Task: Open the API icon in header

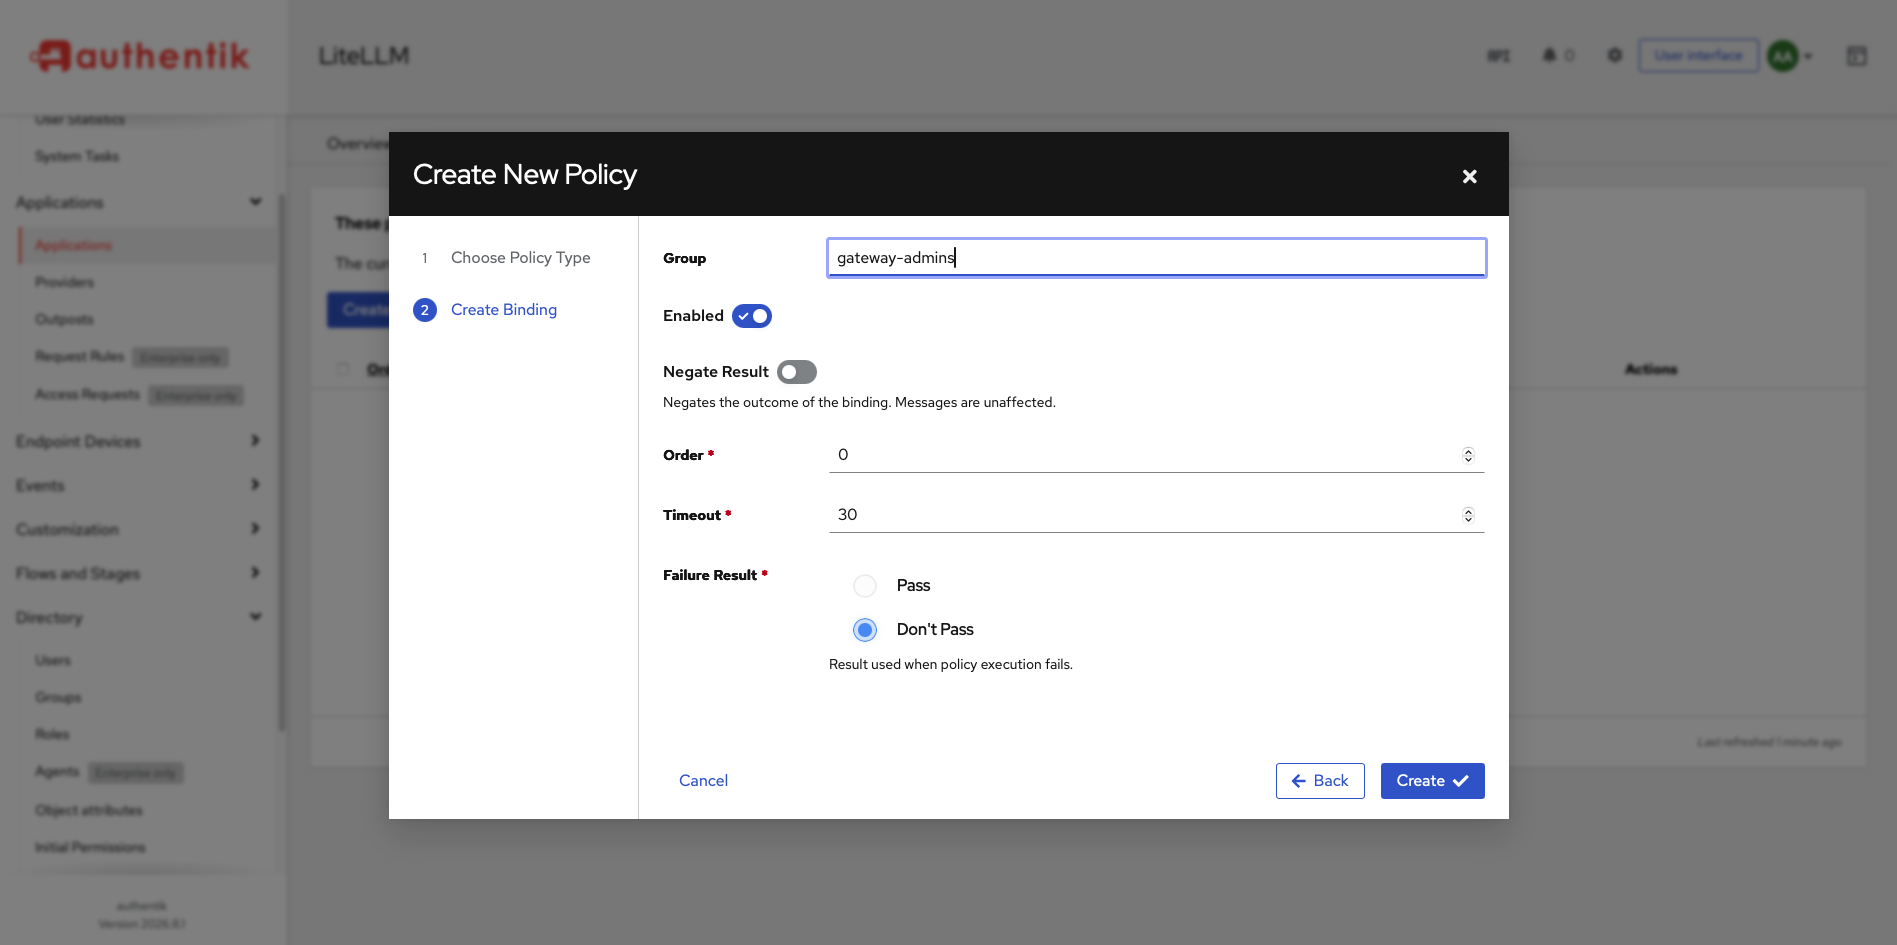Action: (1498, 56)
